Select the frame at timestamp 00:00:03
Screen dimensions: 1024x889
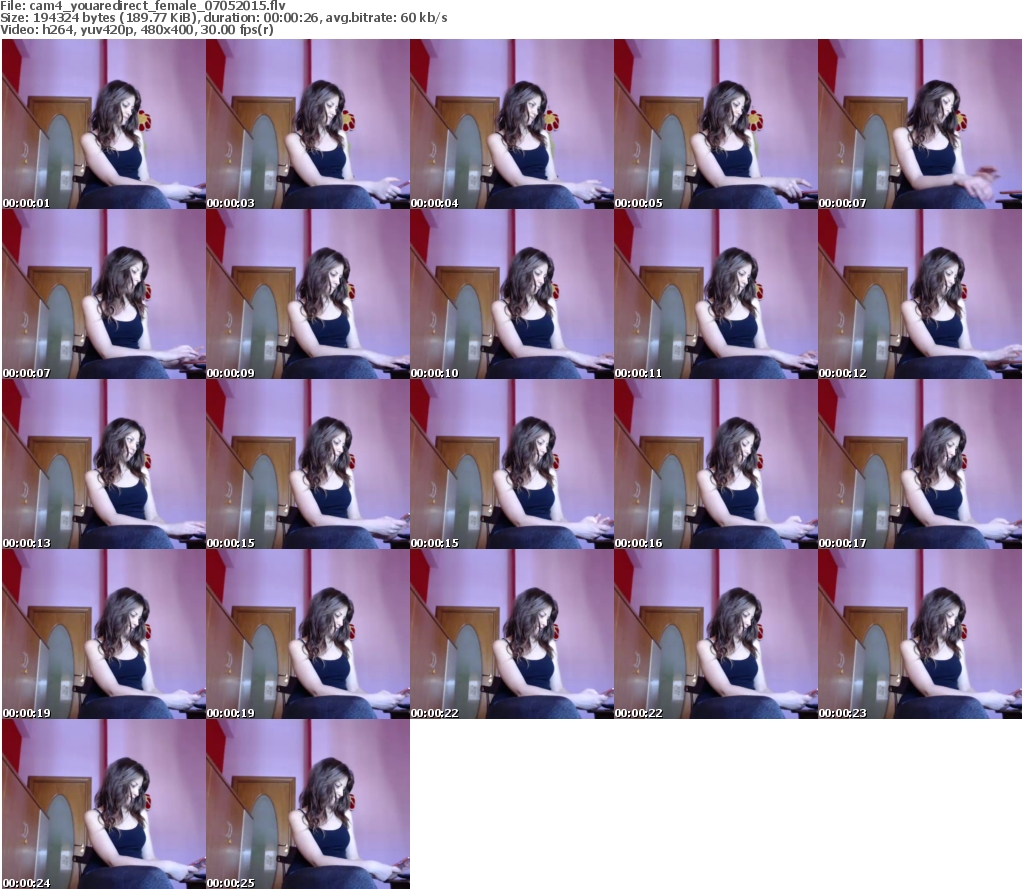(308, 124)
